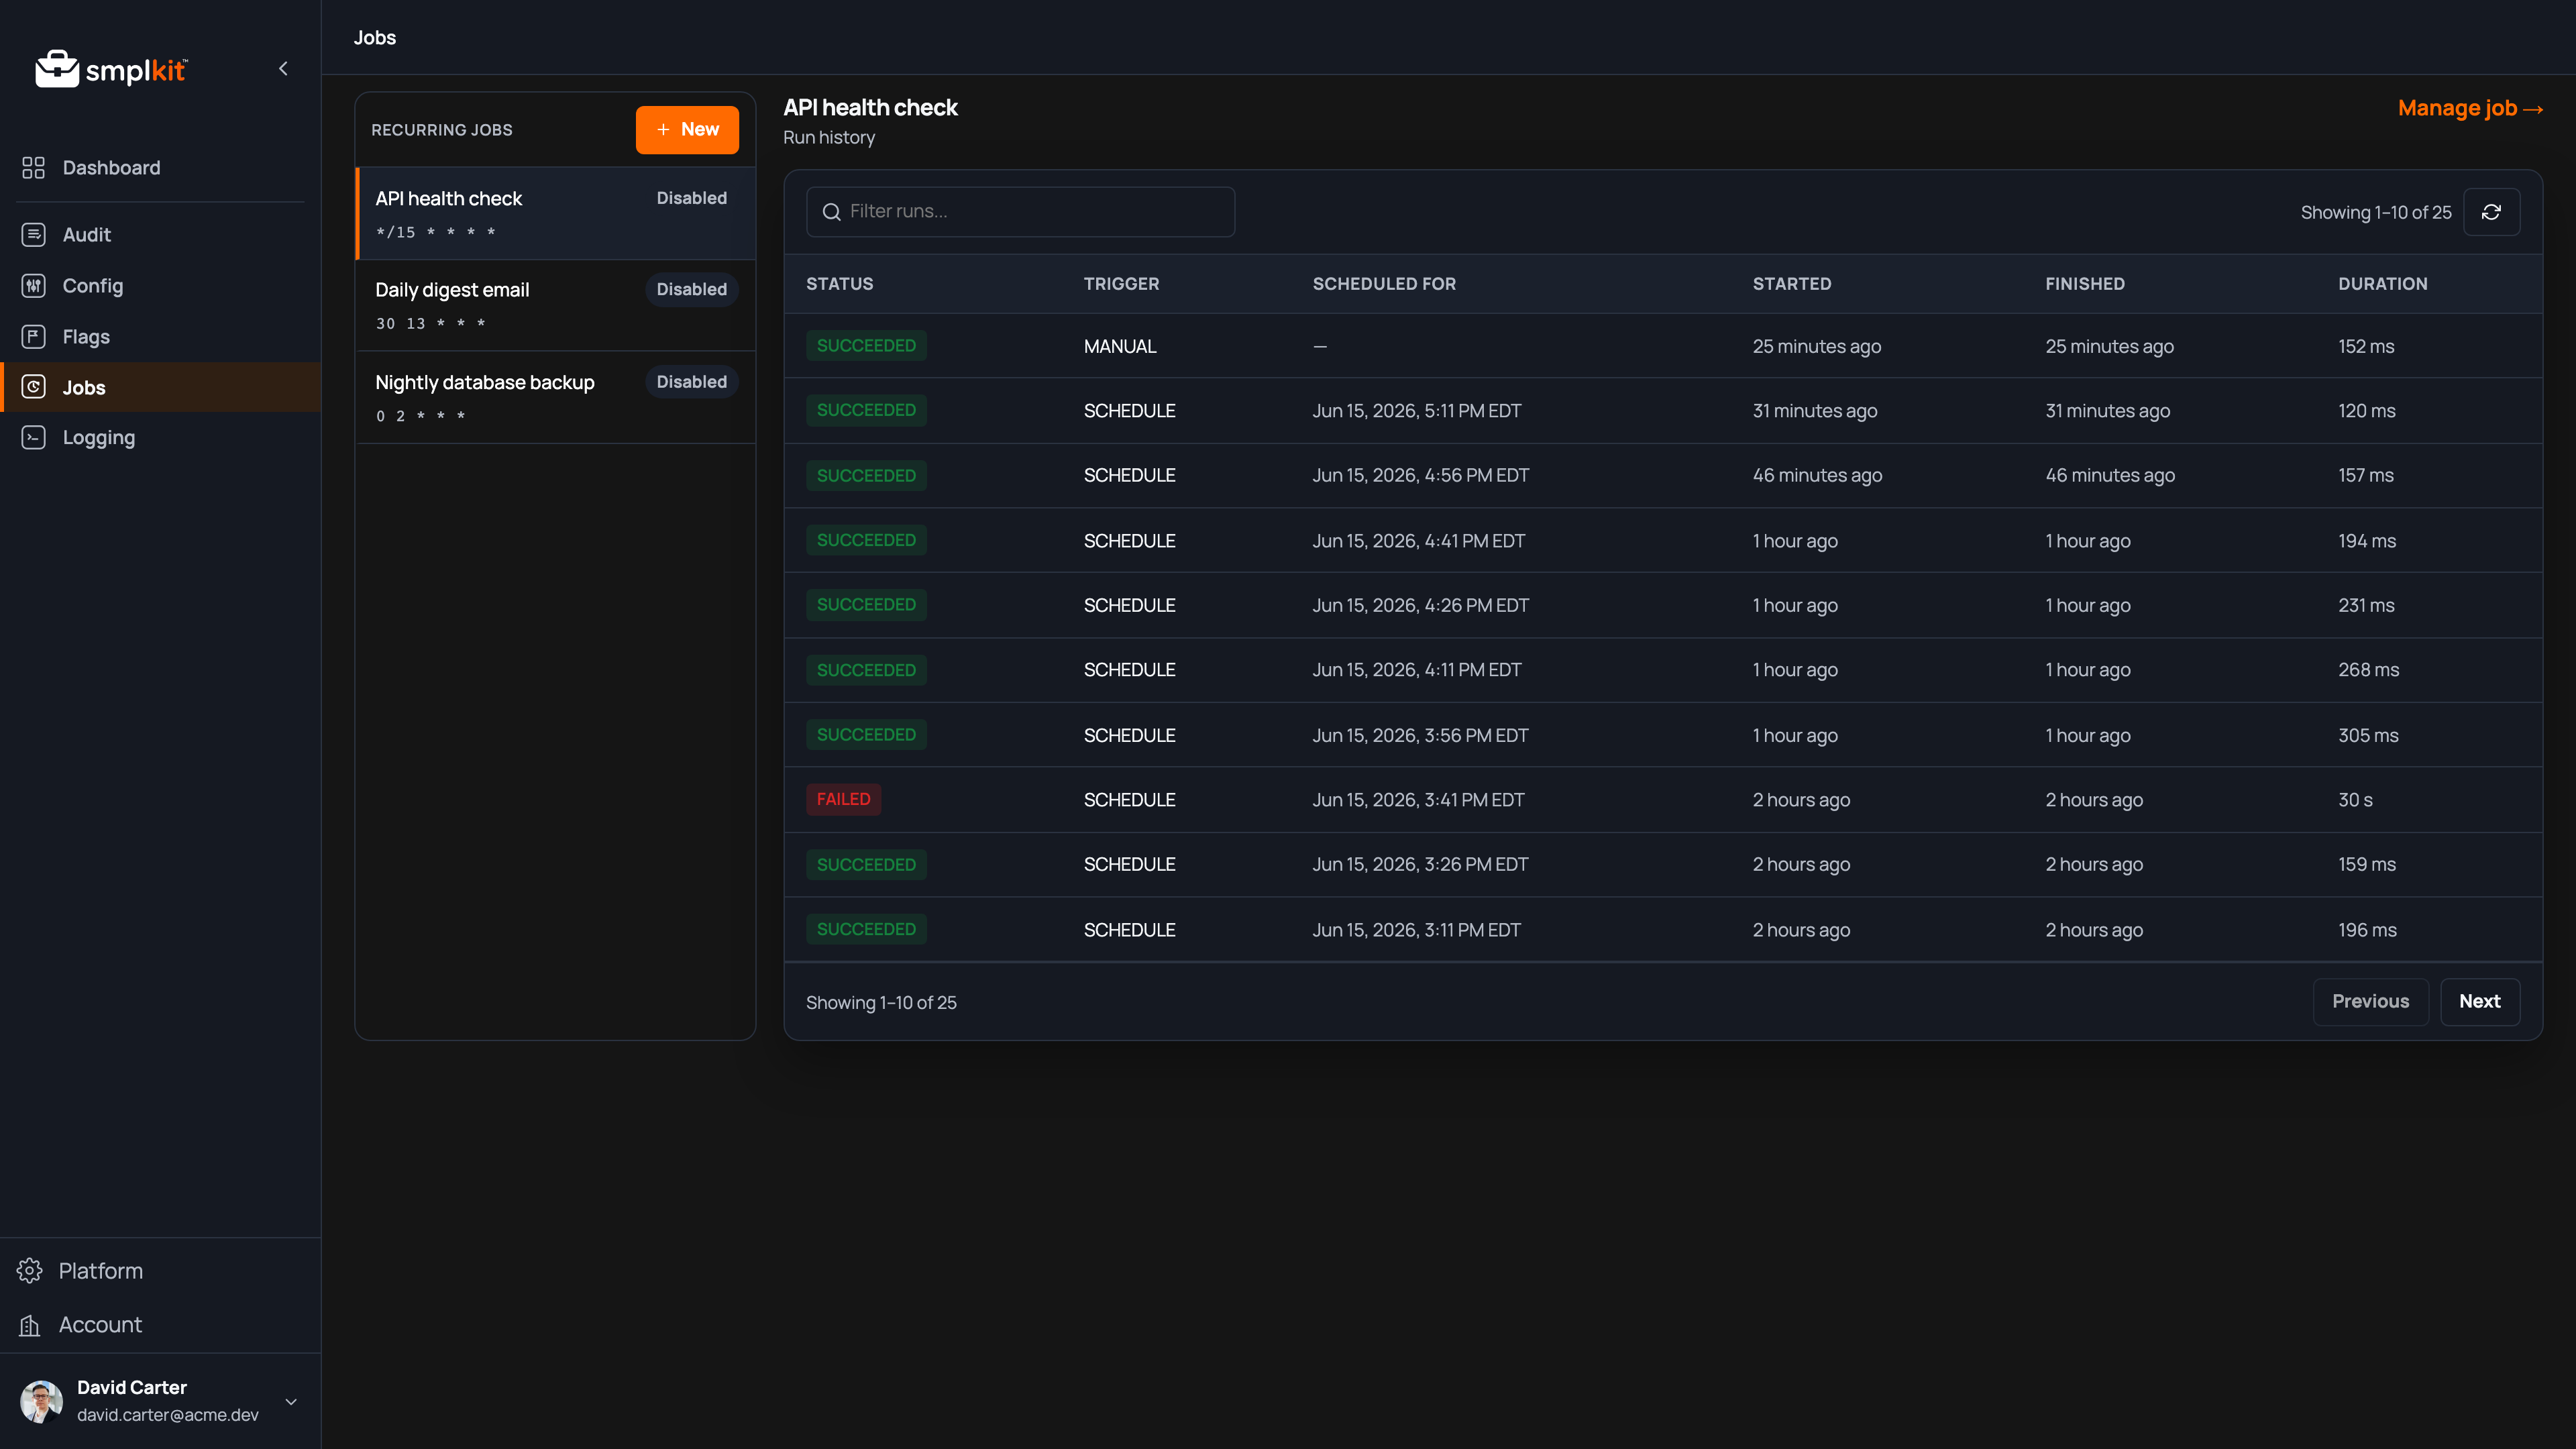The width and height of the screenshot is (2576, 1449).
Task: Click the '268 ms' duration cell
Action: 2368,670
